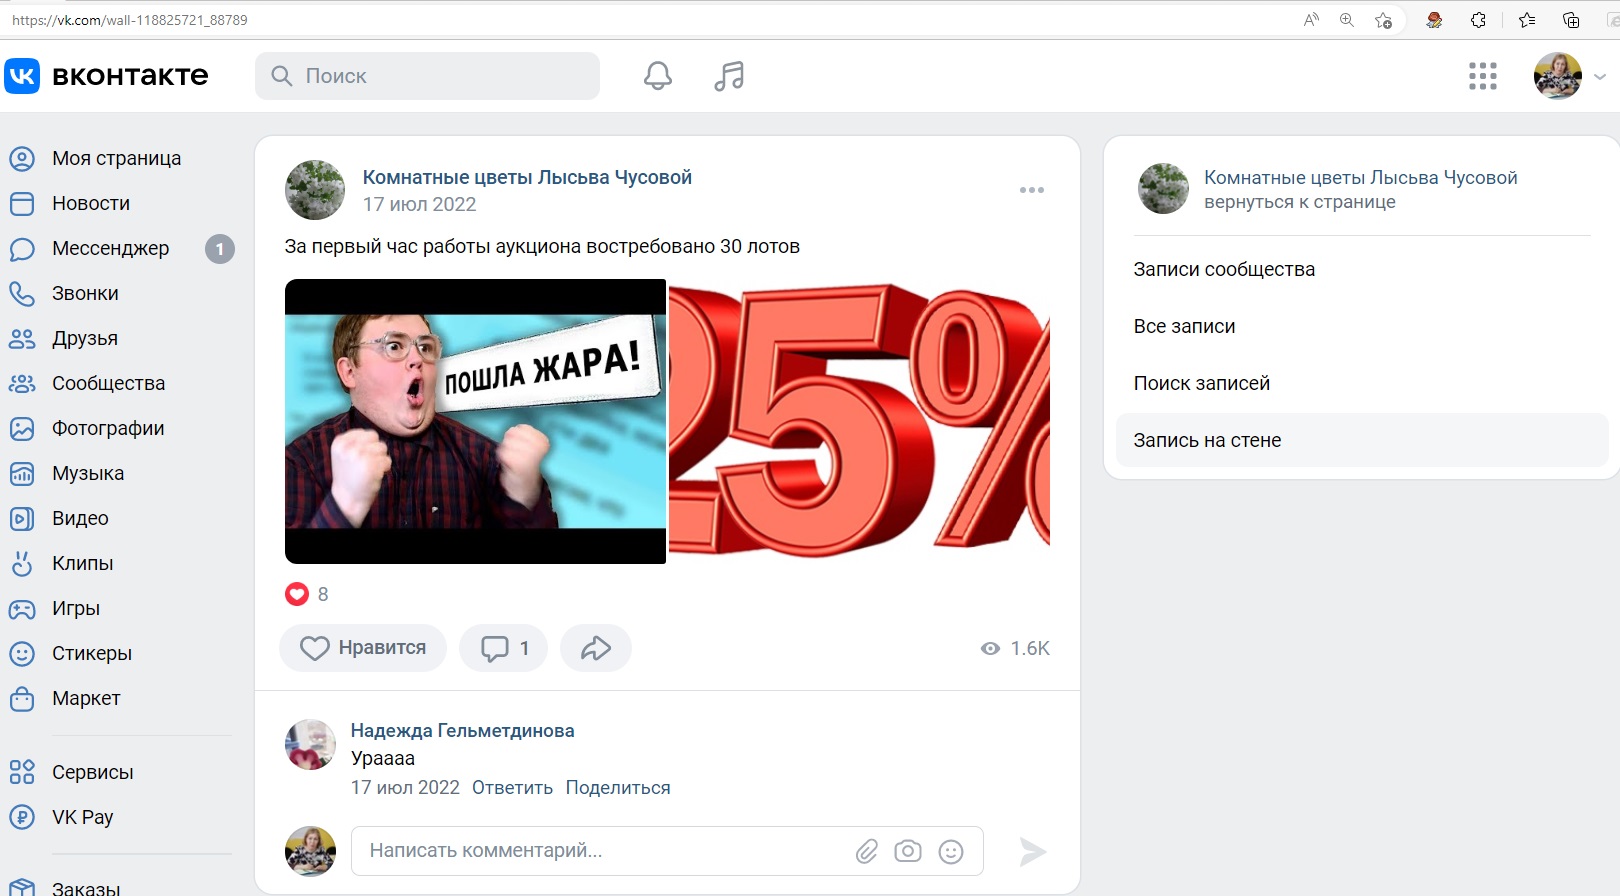
Task: Open the notifications bell
Action: coord(657,76)
